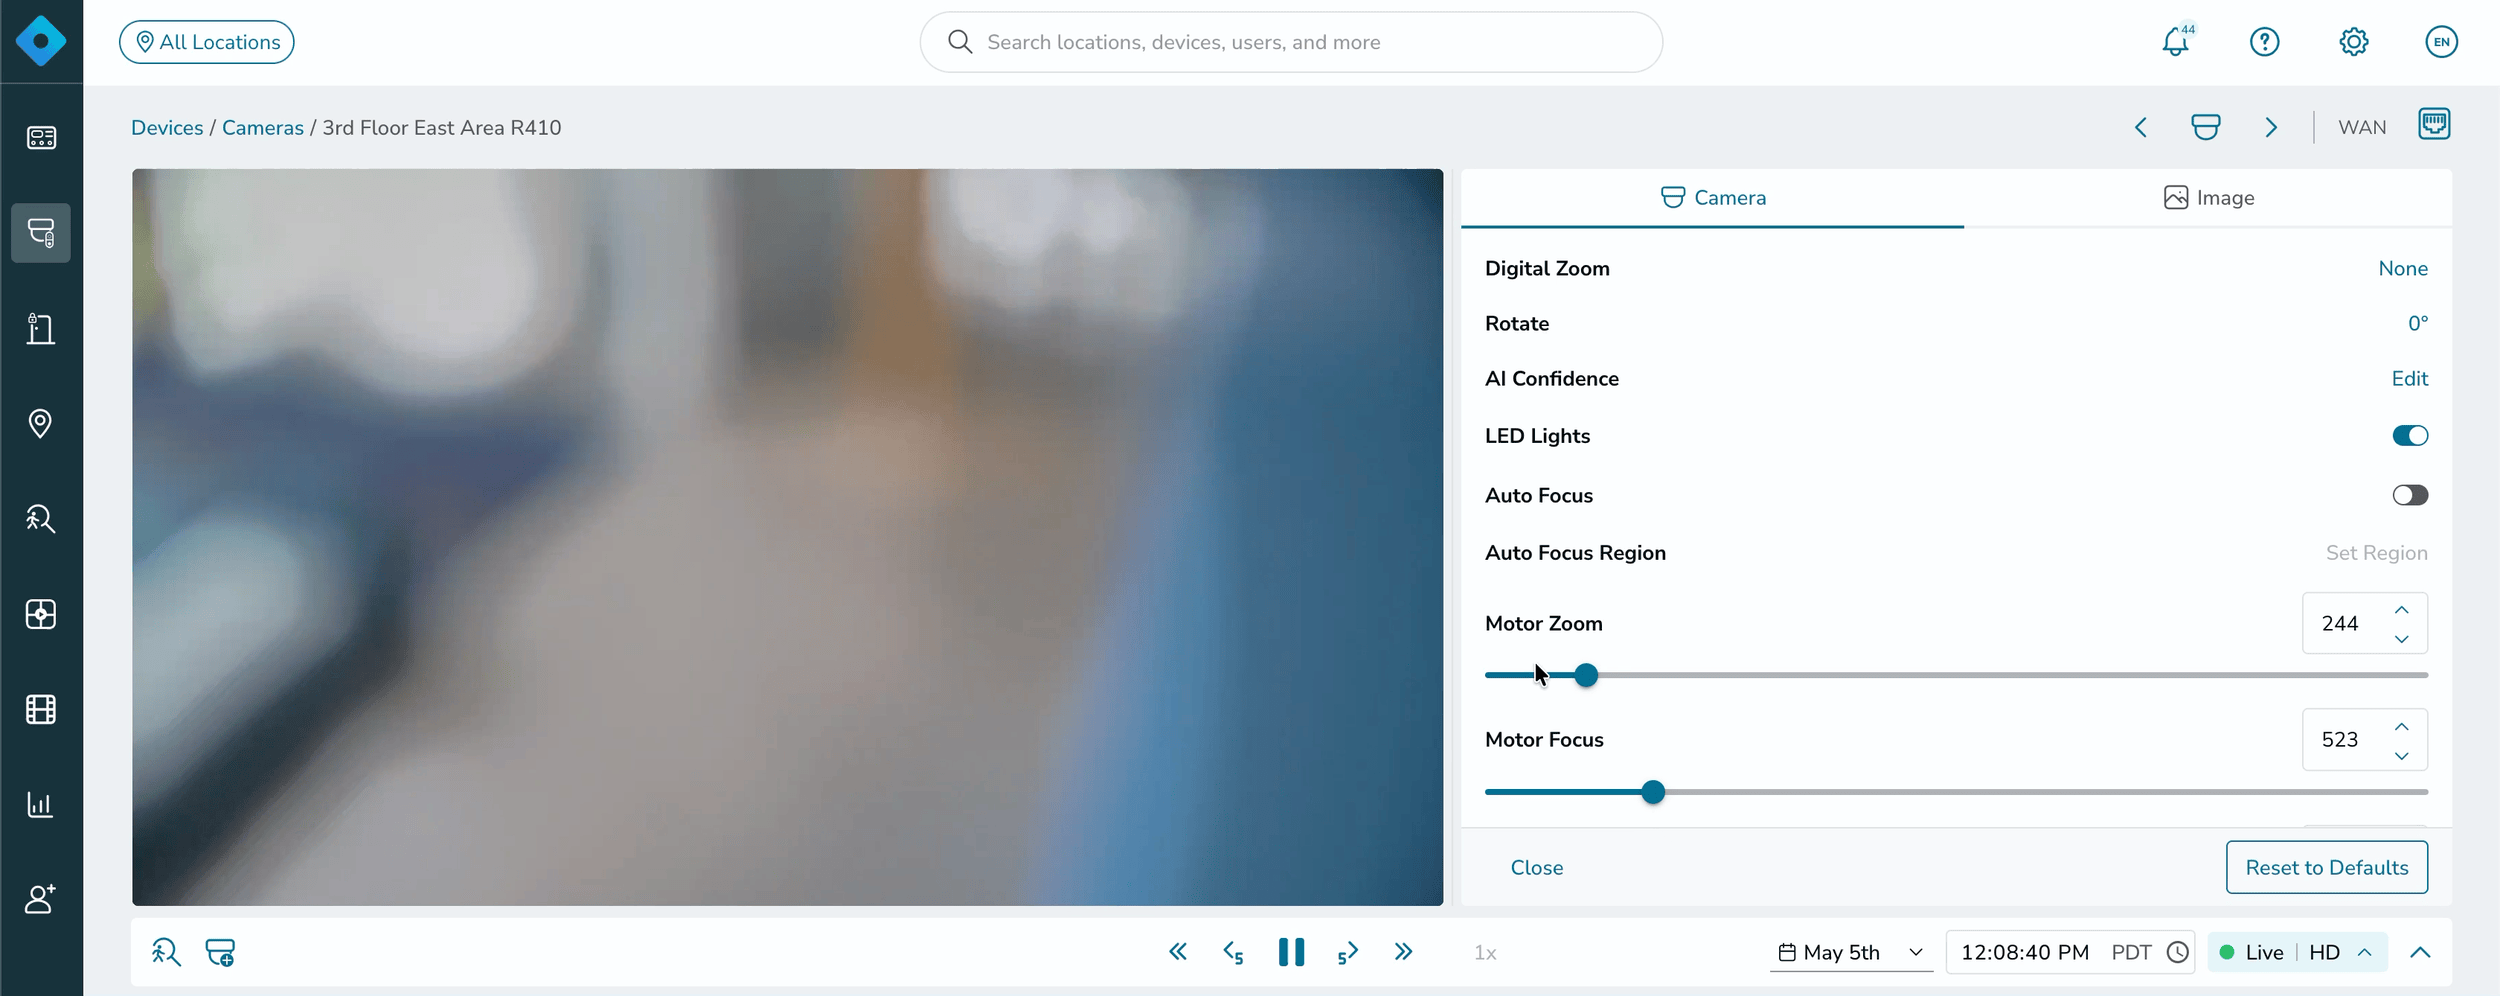The image size is (2500, 996).
Task: Increase Motor Zoom value with up arrow
Action: point(2402,610)
